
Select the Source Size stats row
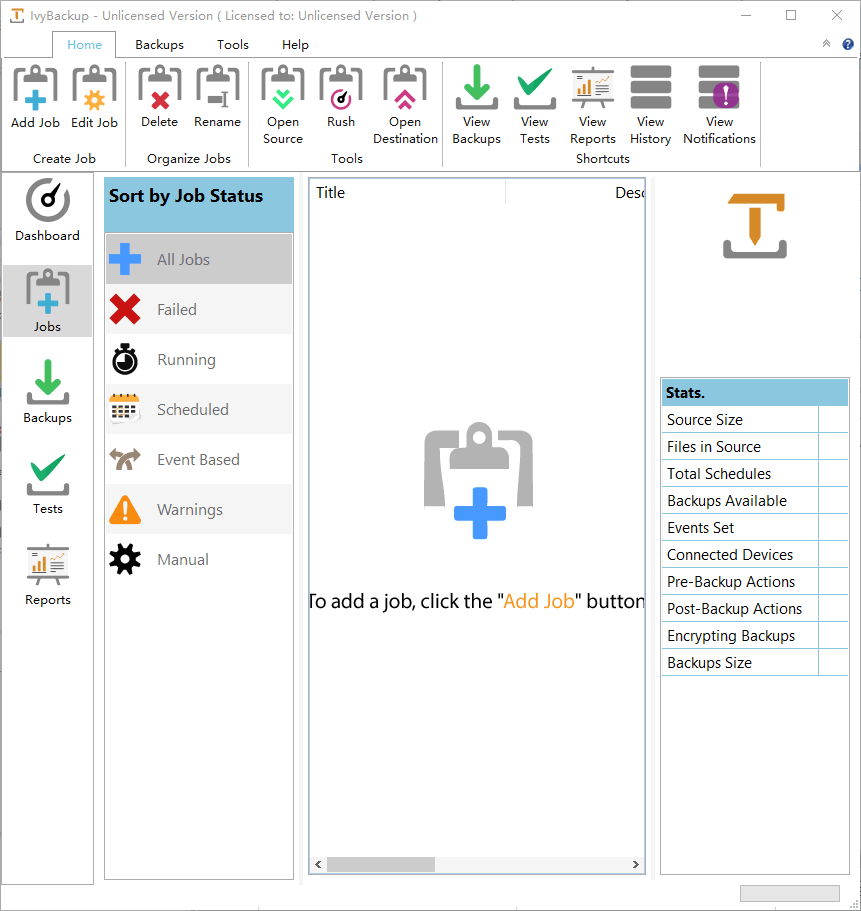[755, 419]
